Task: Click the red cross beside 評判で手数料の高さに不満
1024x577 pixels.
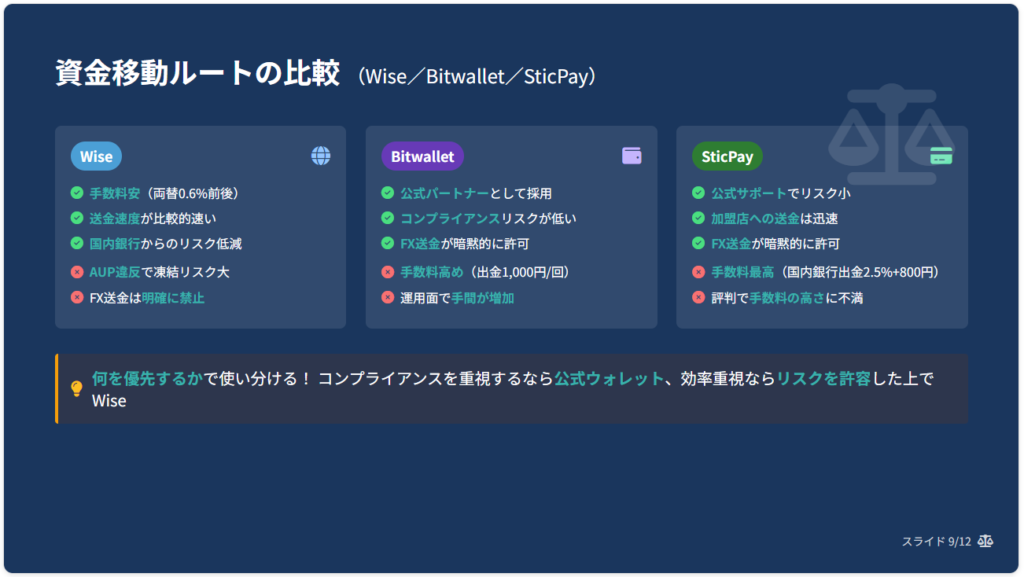Action: (699, 298)
